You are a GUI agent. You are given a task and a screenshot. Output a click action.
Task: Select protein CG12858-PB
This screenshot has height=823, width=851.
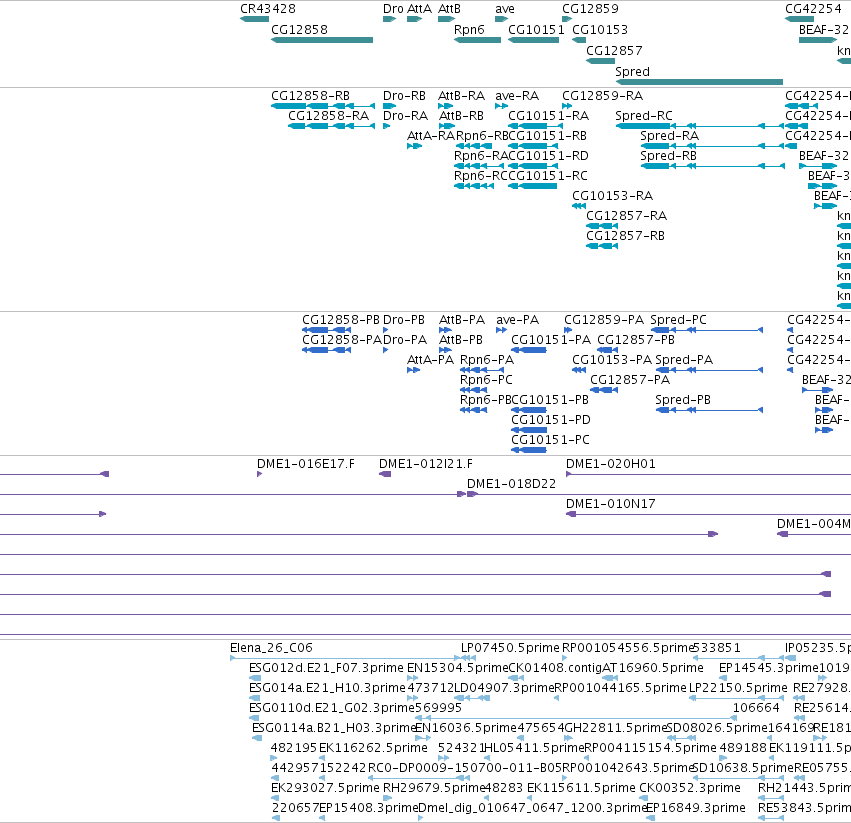tap(326, 330)
